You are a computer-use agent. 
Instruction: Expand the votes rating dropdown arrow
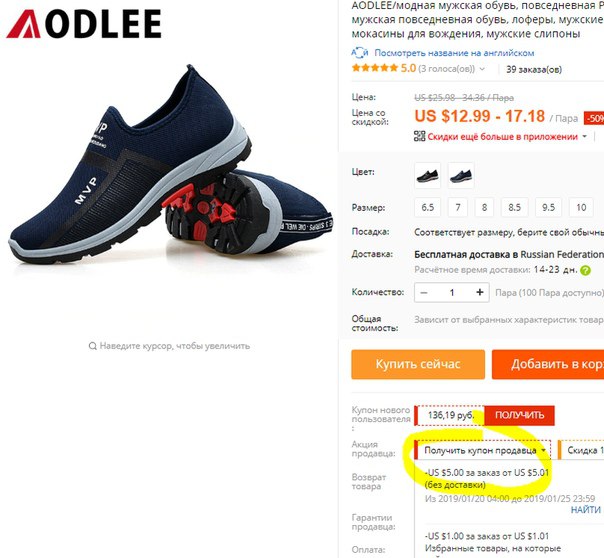(482, 69)
